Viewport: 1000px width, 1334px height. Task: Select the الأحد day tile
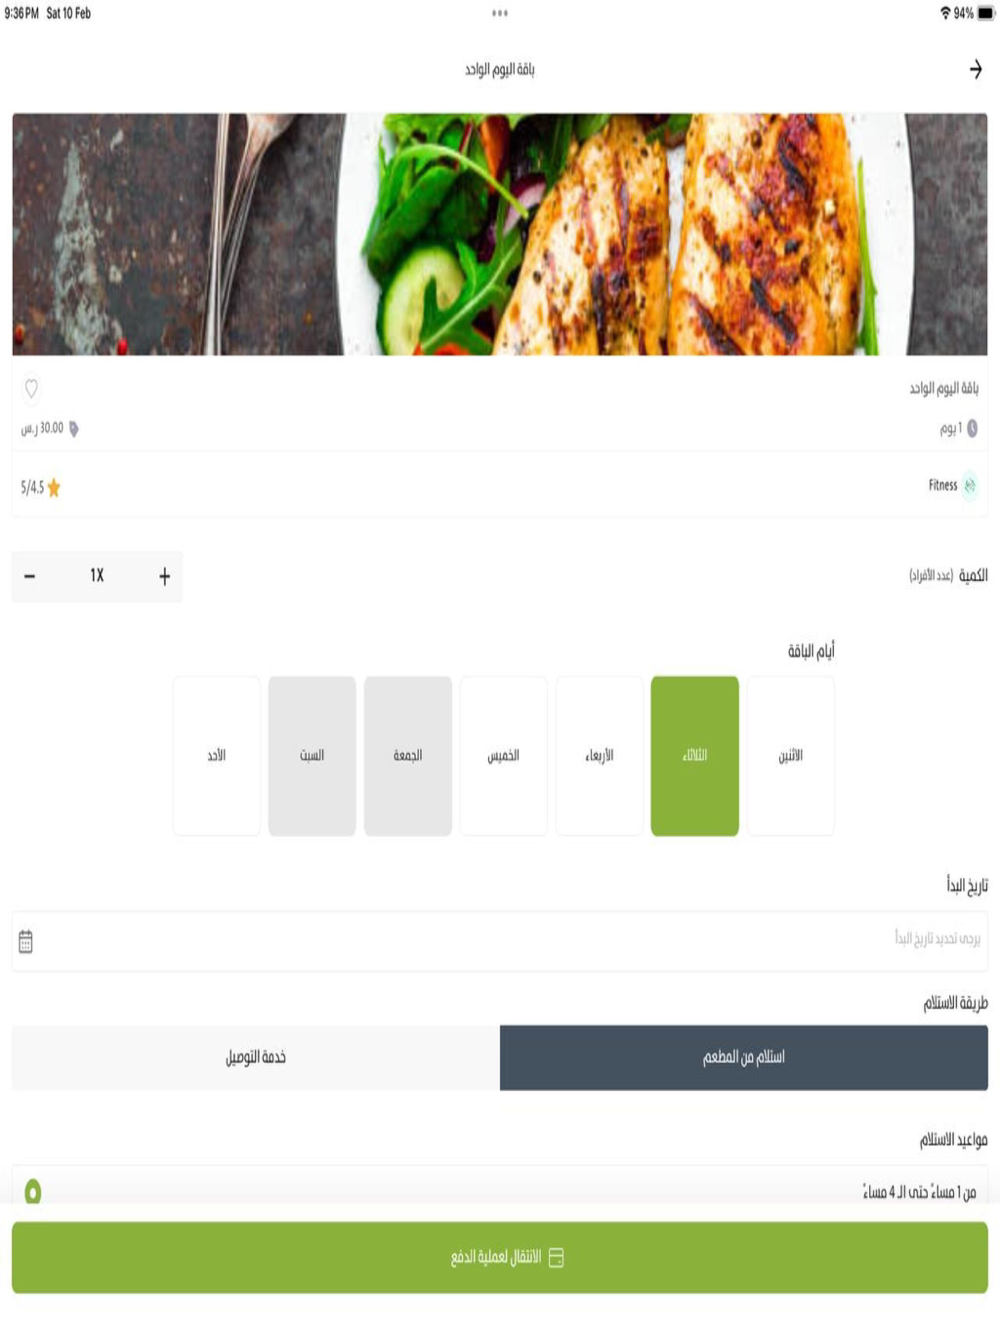[216, 755]
